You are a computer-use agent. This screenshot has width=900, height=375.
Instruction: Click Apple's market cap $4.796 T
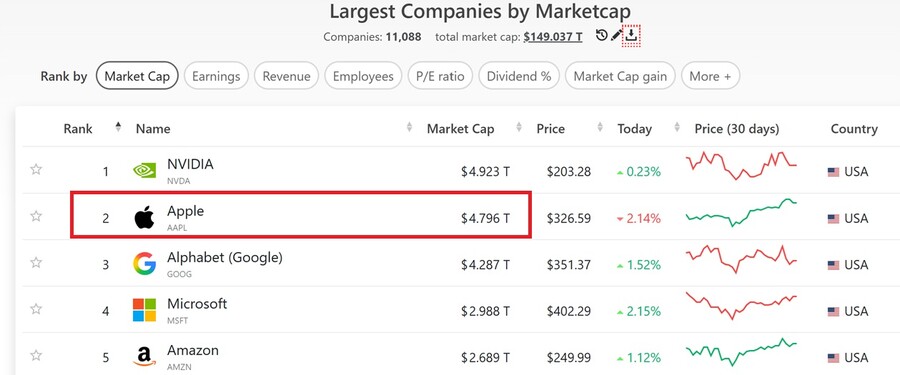(485, 218)
